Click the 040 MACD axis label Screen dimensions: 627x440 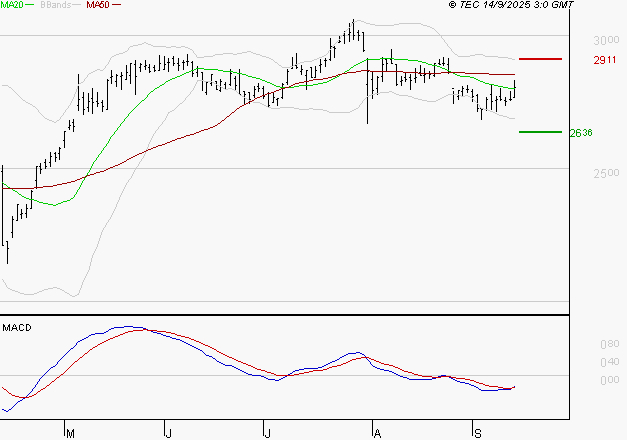pyautogui.click(x=610, y=362)
